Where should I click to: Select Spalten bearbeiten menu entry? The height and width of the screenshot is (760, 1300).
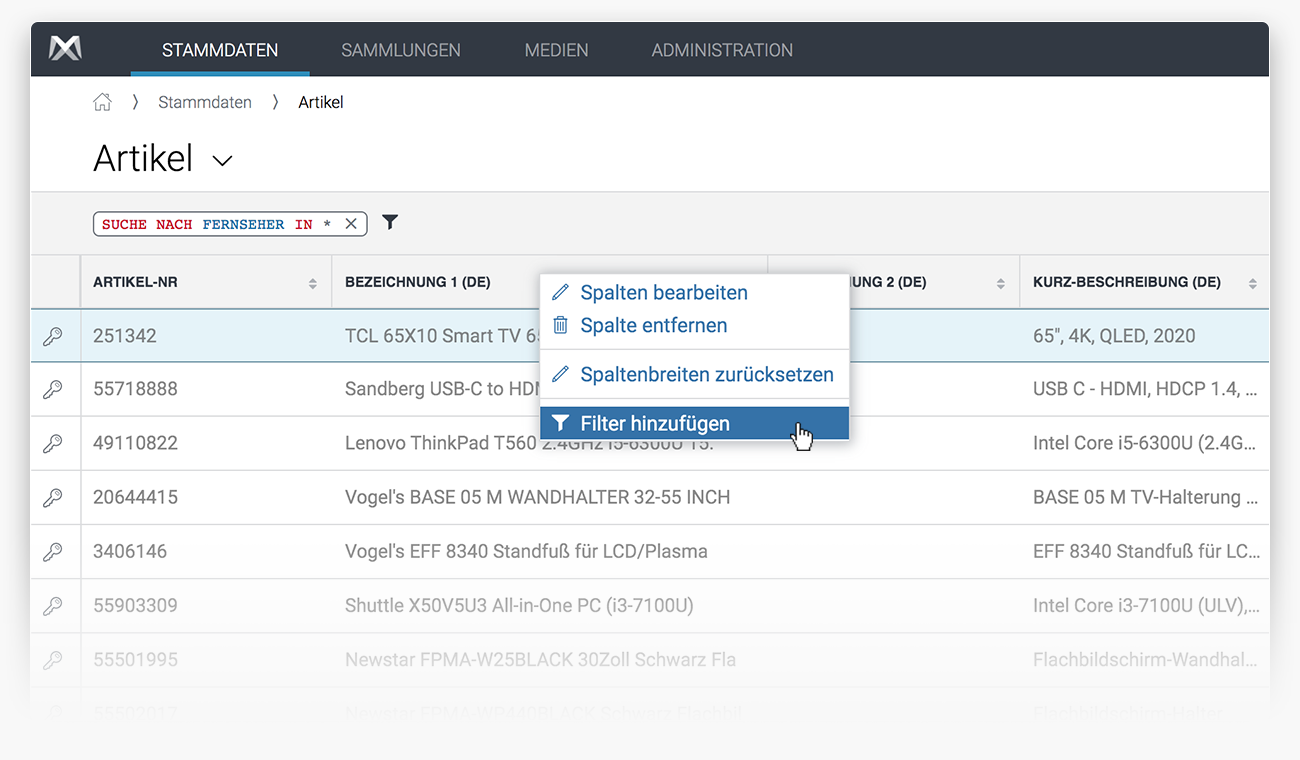point(663,293)
